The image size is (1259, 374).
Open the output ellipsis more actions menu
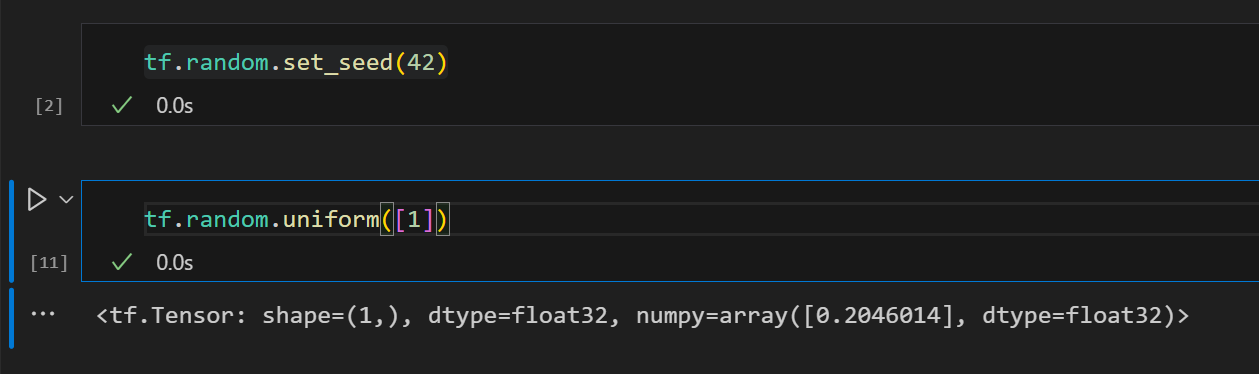click(x=42, y=314)
